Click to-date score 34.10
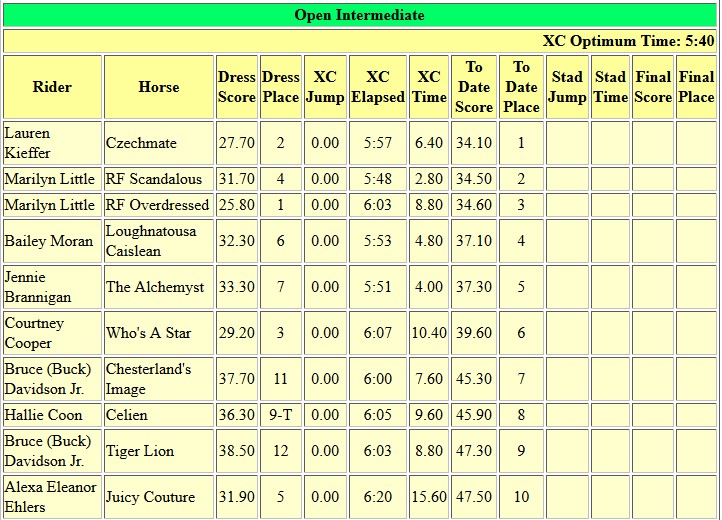This screenshot has width=722, height=520. pos(474,143)
